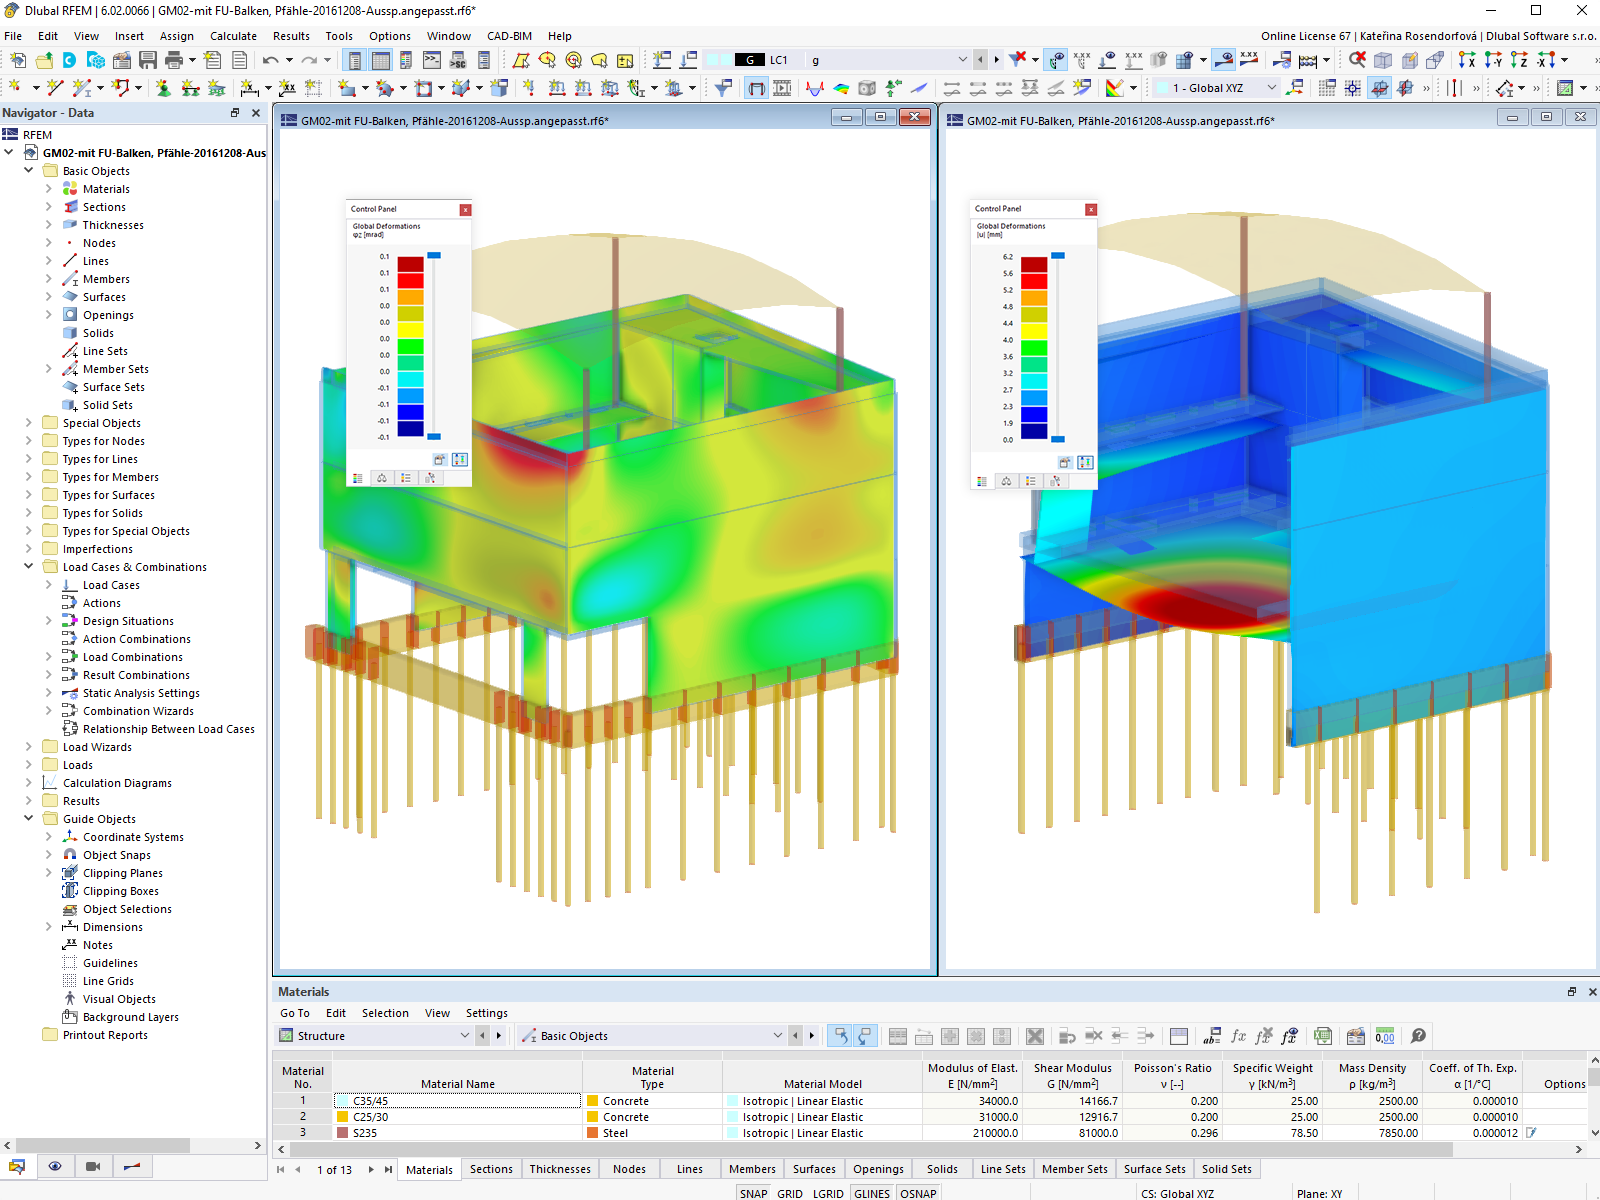Switch to the Sections tab at the bottom
The width and height of the screenshot is (1600, 1200).
[x=491, y=1168]
